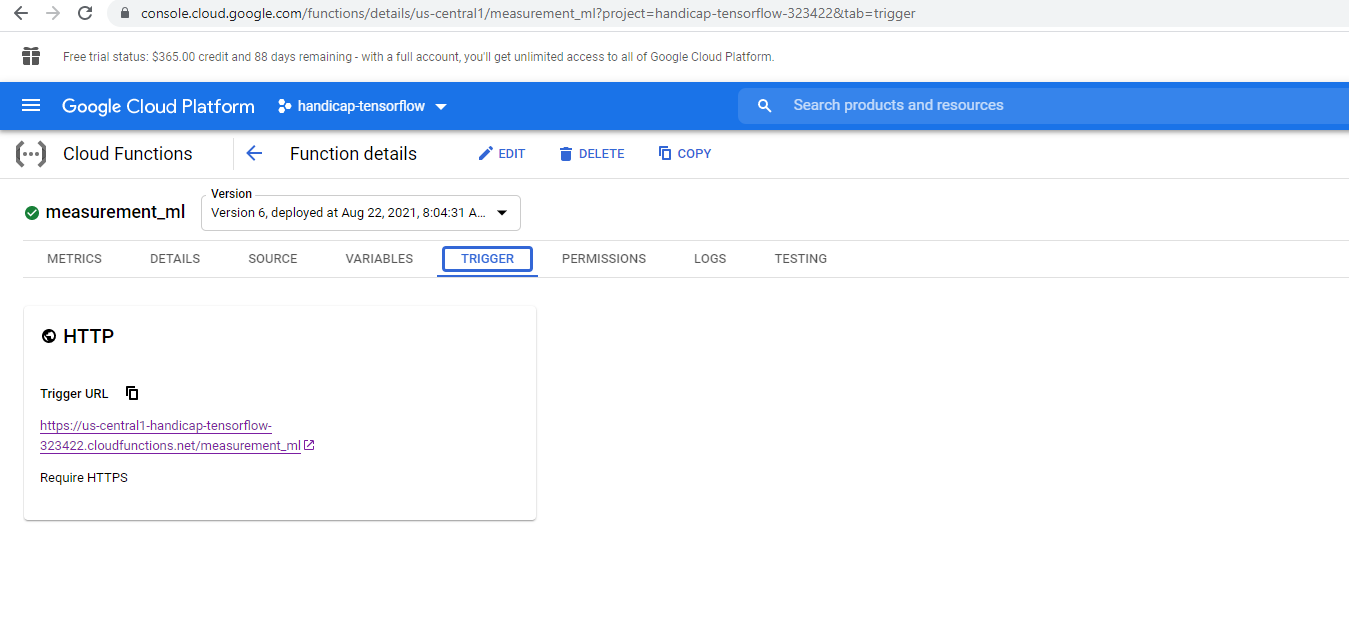Switch to the TESTING tab
The width and height of the screenshot is (1349, 640).
click(x=801, y=259)
